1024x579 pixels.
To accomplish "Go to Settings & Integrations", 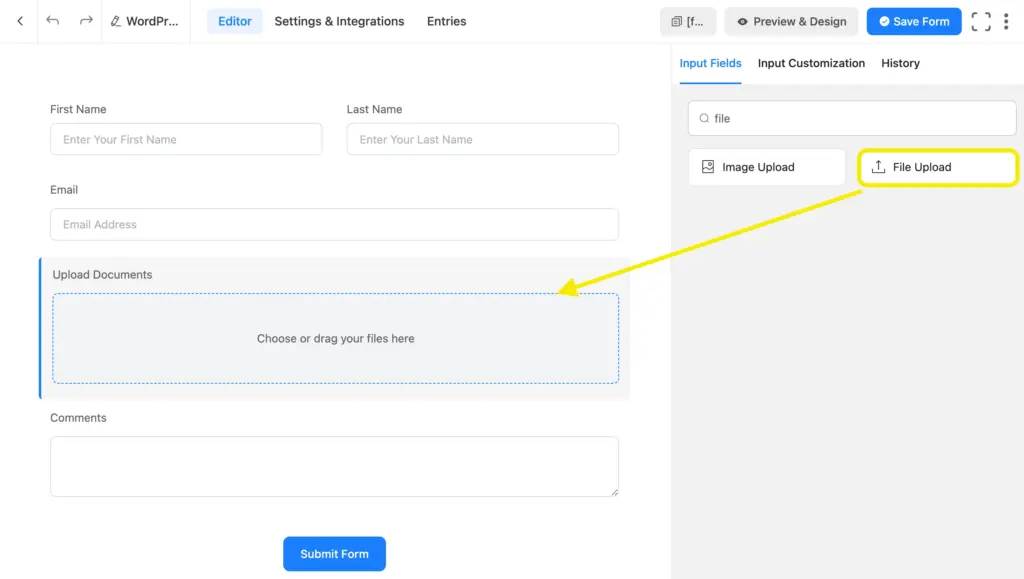I will pyautogui.click(x=338, y=21).
